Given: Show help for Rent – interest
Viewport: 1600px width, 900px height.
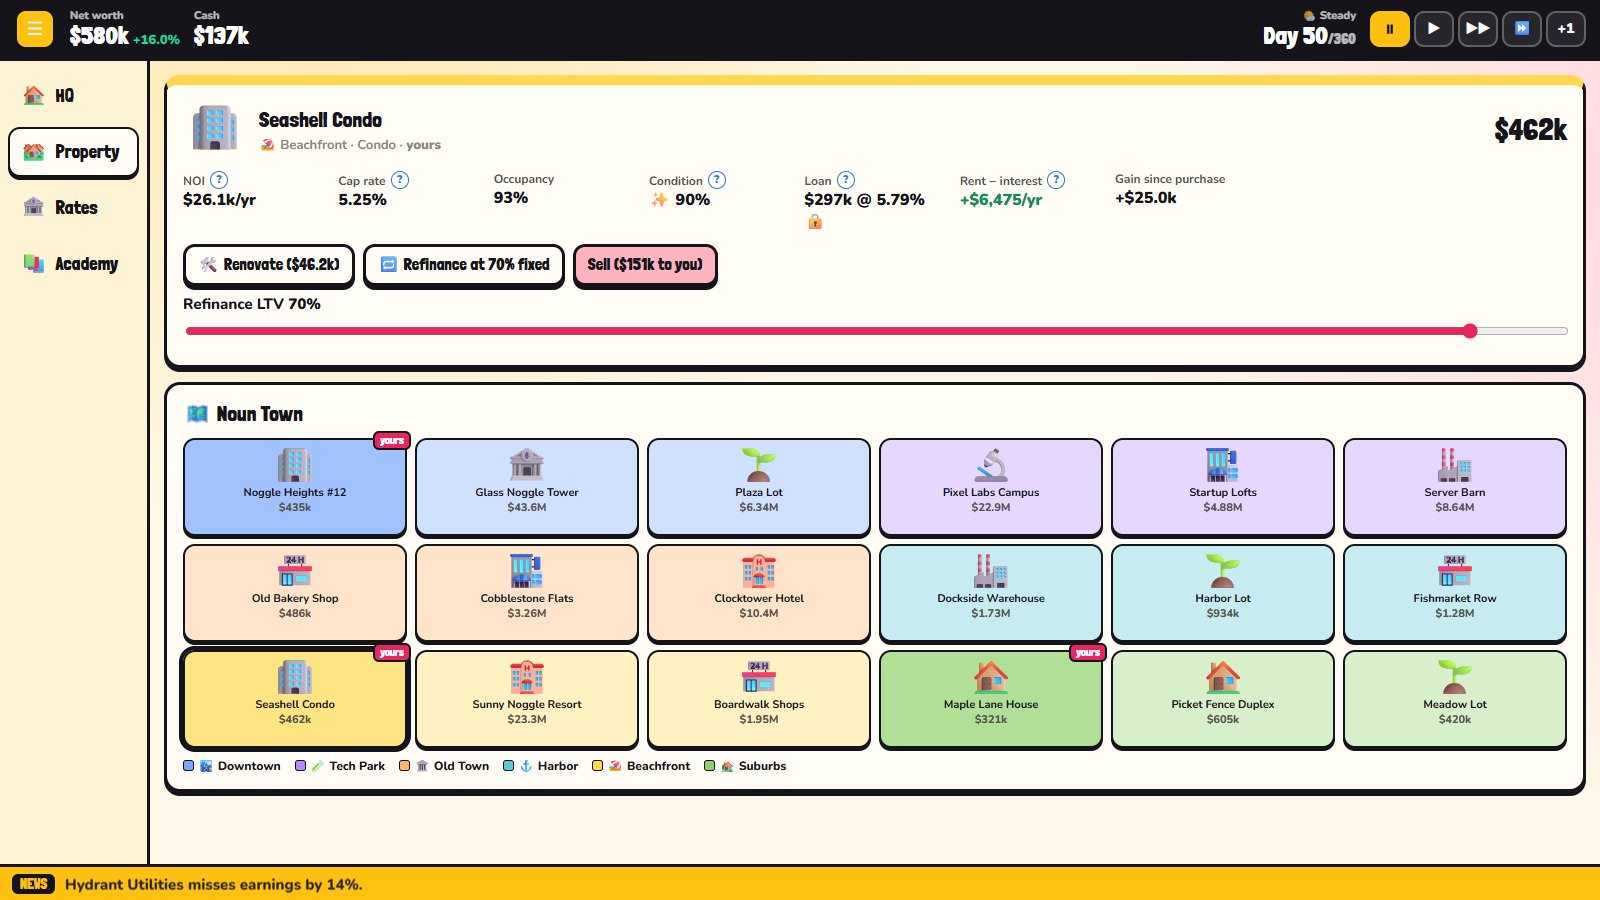Looking at the screenshot, I should click(x=1056, y=180).
